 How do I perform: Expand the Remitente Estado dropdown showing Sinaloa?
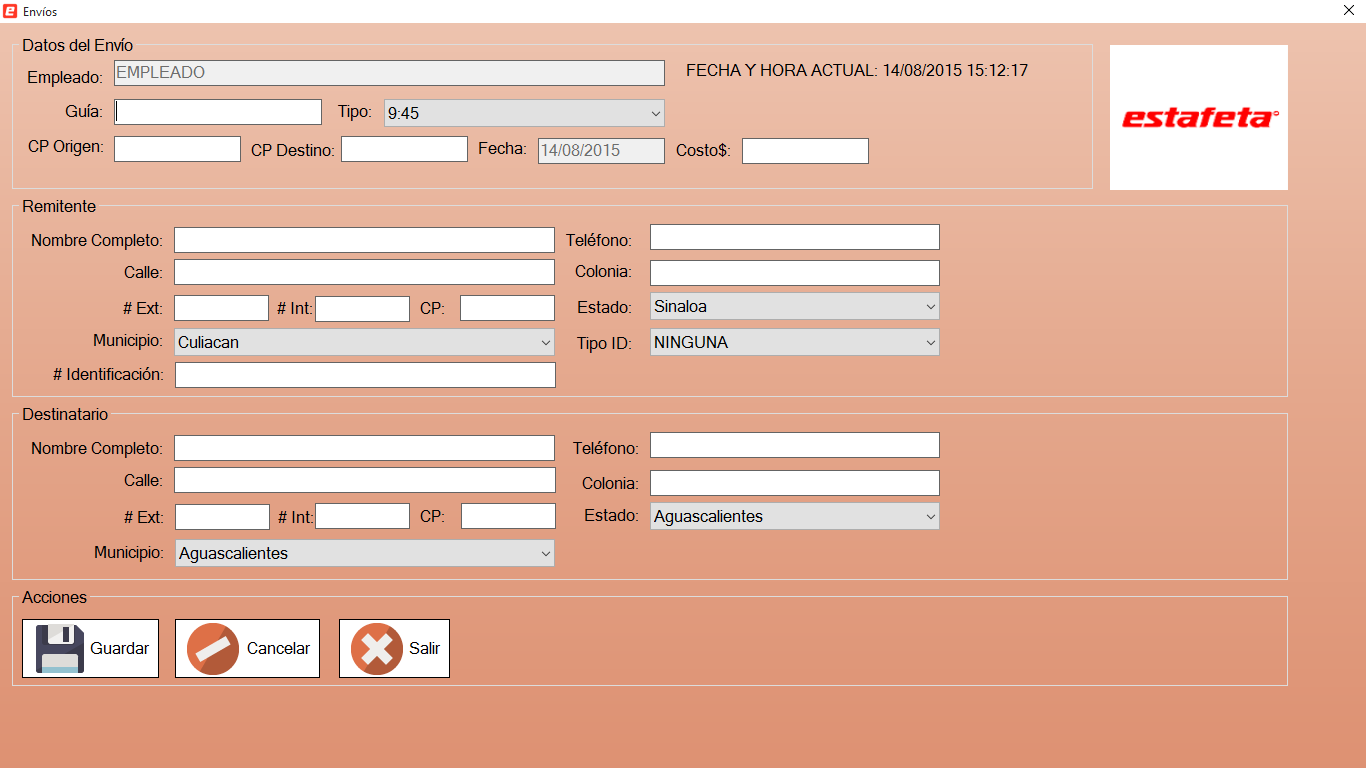point(794,306)
